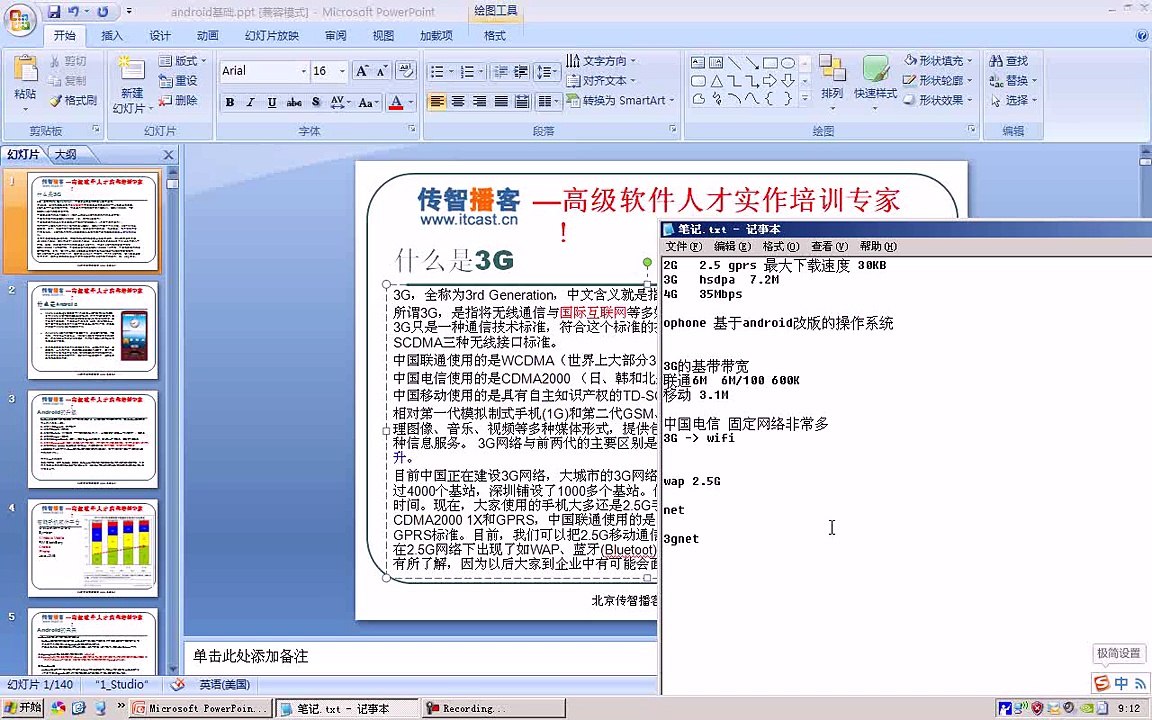Viewport: 1152px width, 720px height.
Task: Click the Quick Styles (快速样式) button
Action: click(875, 81)
